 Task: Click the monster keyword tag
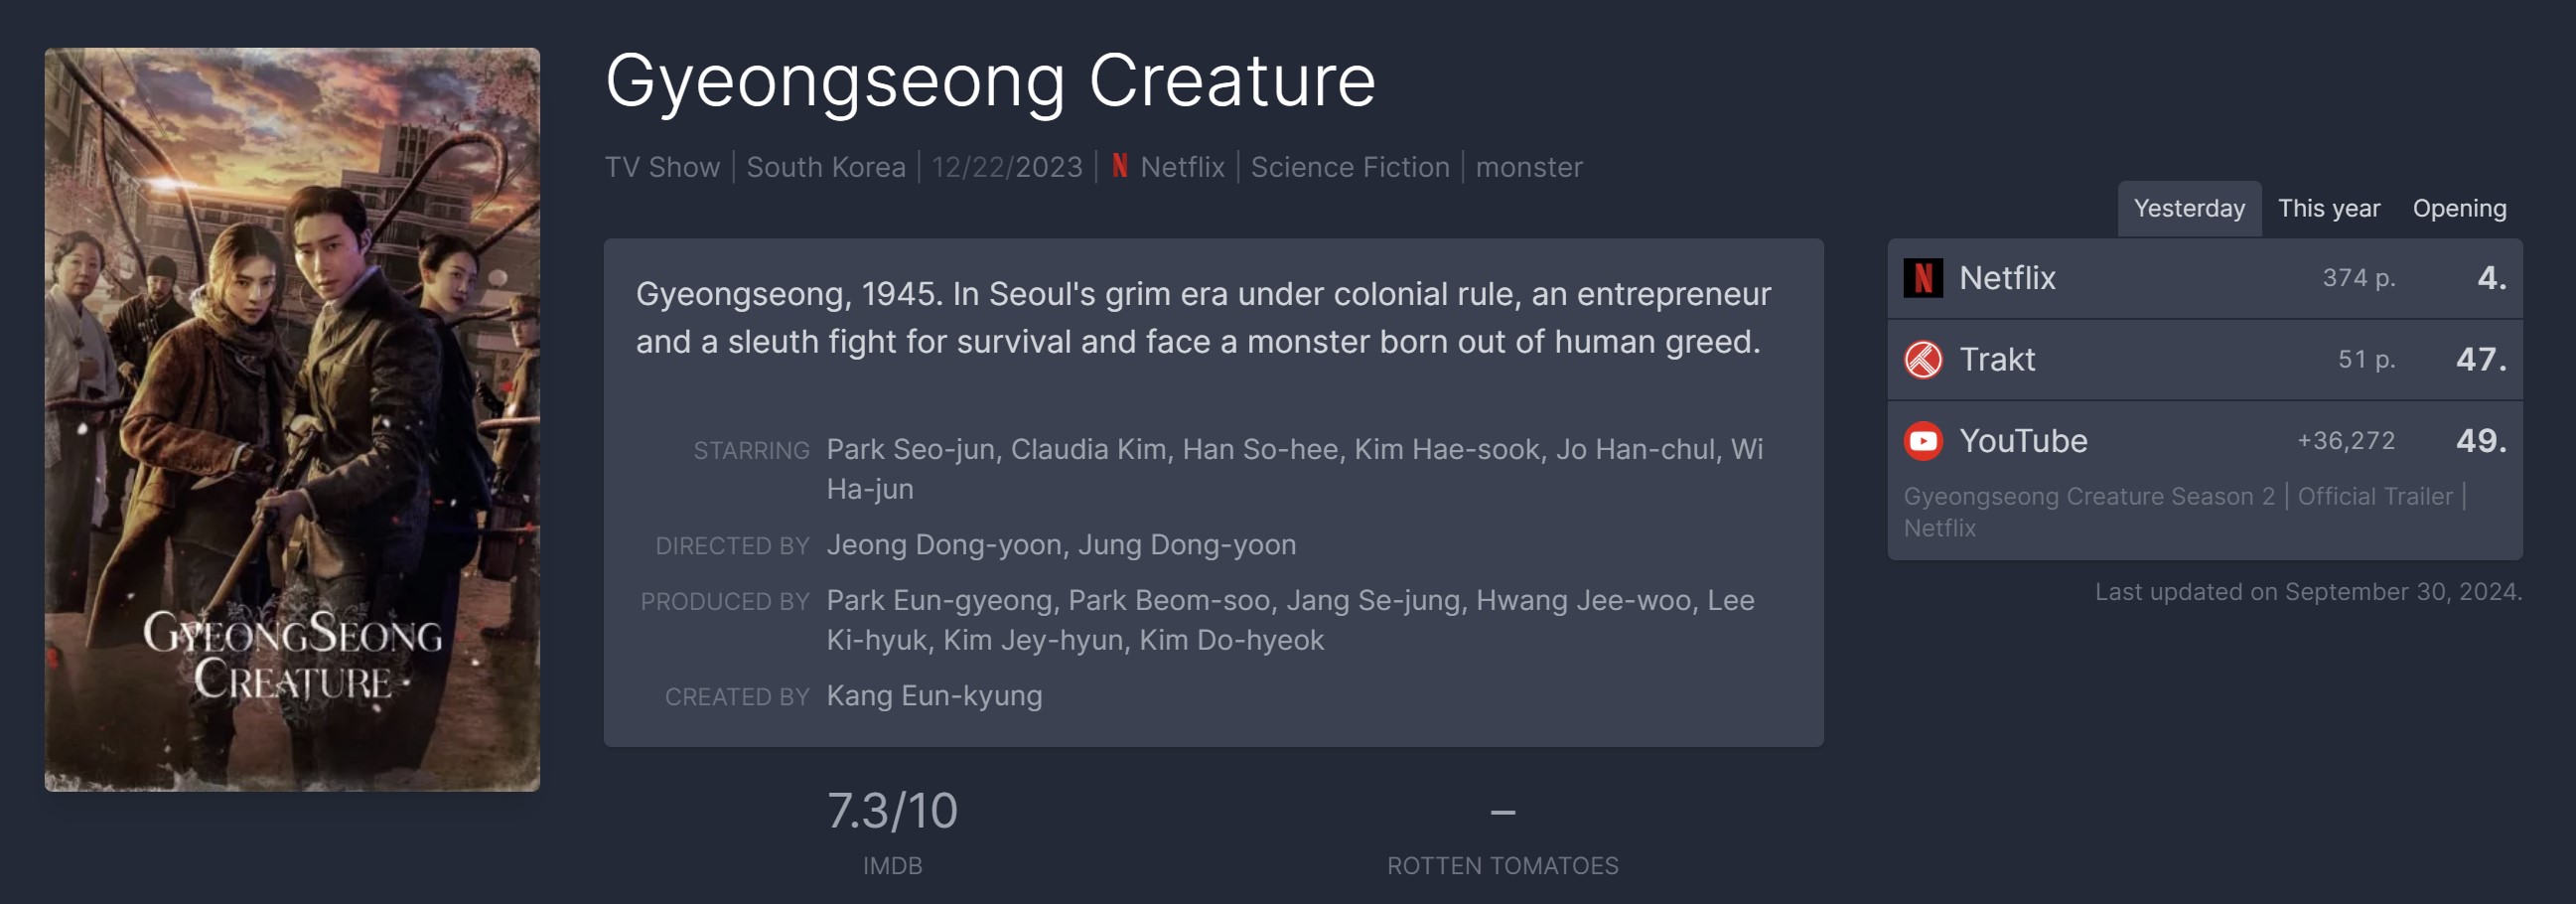click(1528, 167)
